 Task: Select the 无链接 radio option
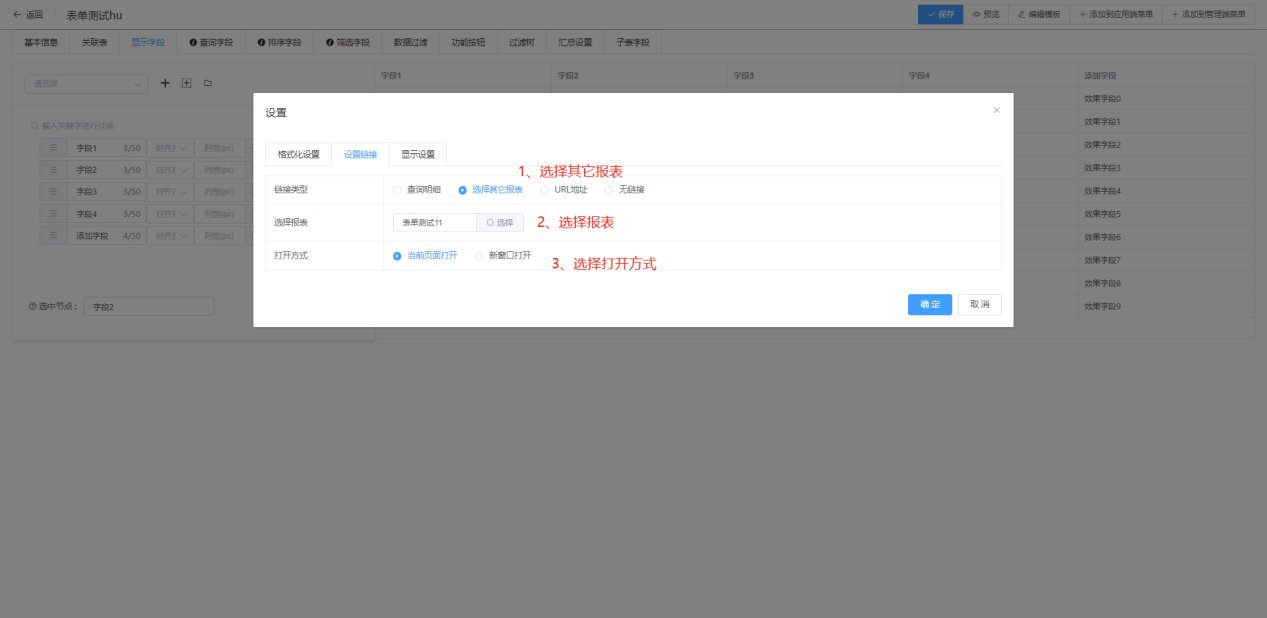click(609, 190)
